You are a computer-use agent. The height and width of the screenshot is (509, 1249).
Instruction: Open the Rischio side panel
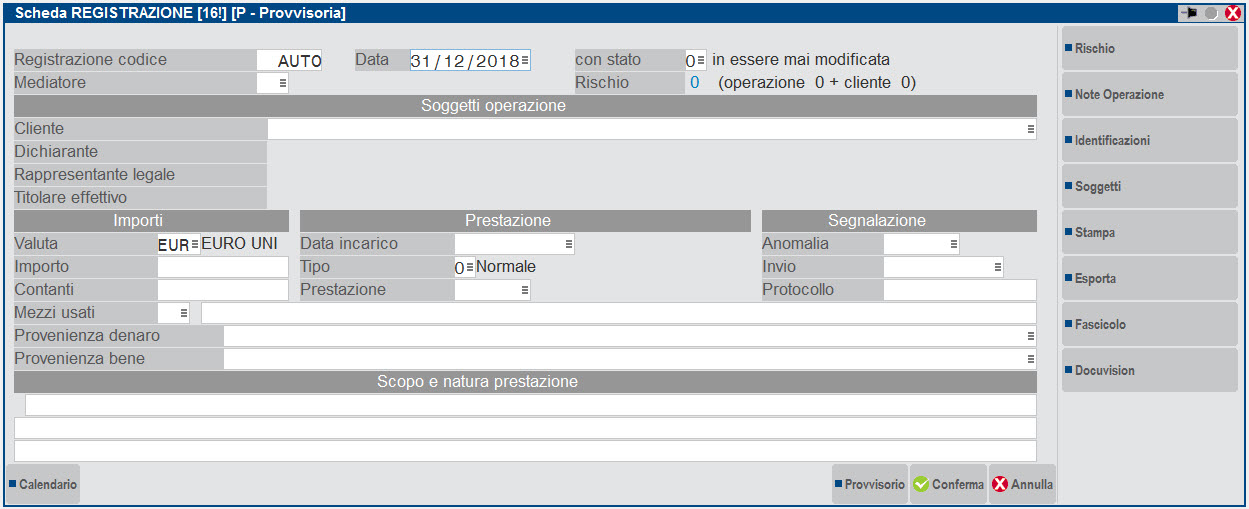[1149, 49]
